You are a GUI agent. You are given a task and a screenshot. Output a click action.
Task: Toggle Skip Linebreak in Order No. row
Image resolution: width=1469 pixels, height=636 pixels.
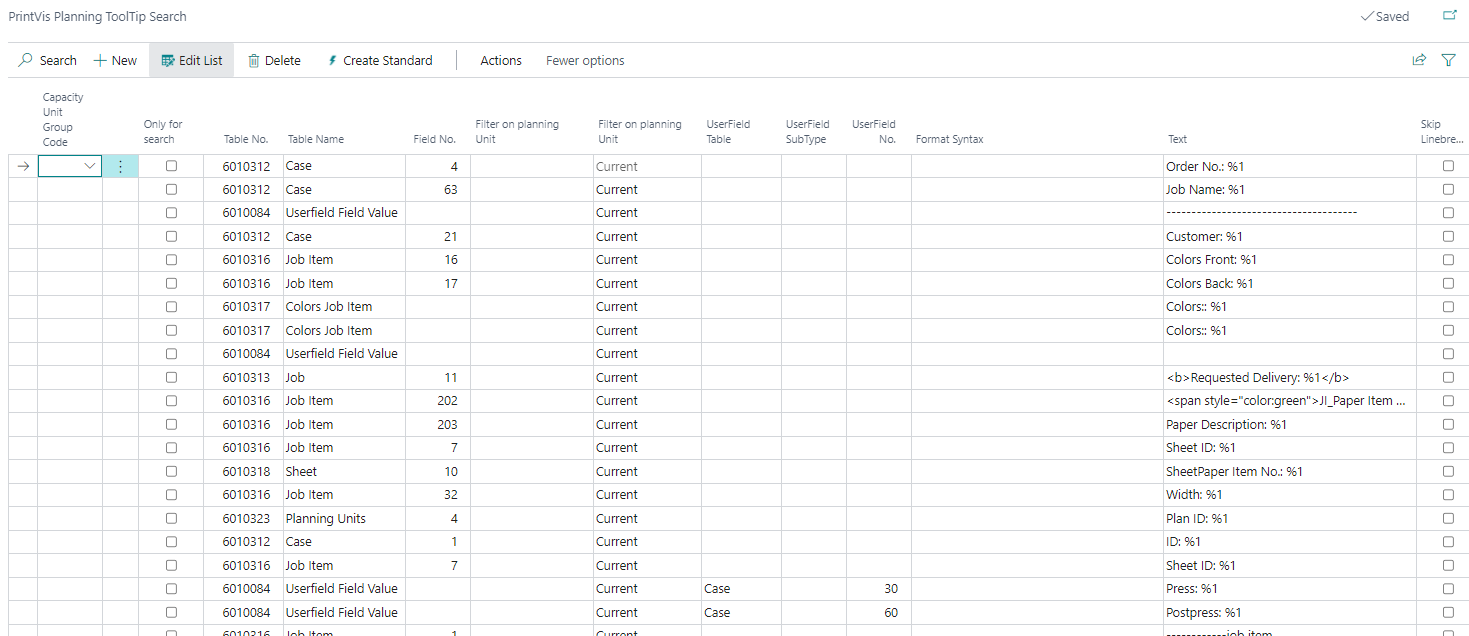1448,166
